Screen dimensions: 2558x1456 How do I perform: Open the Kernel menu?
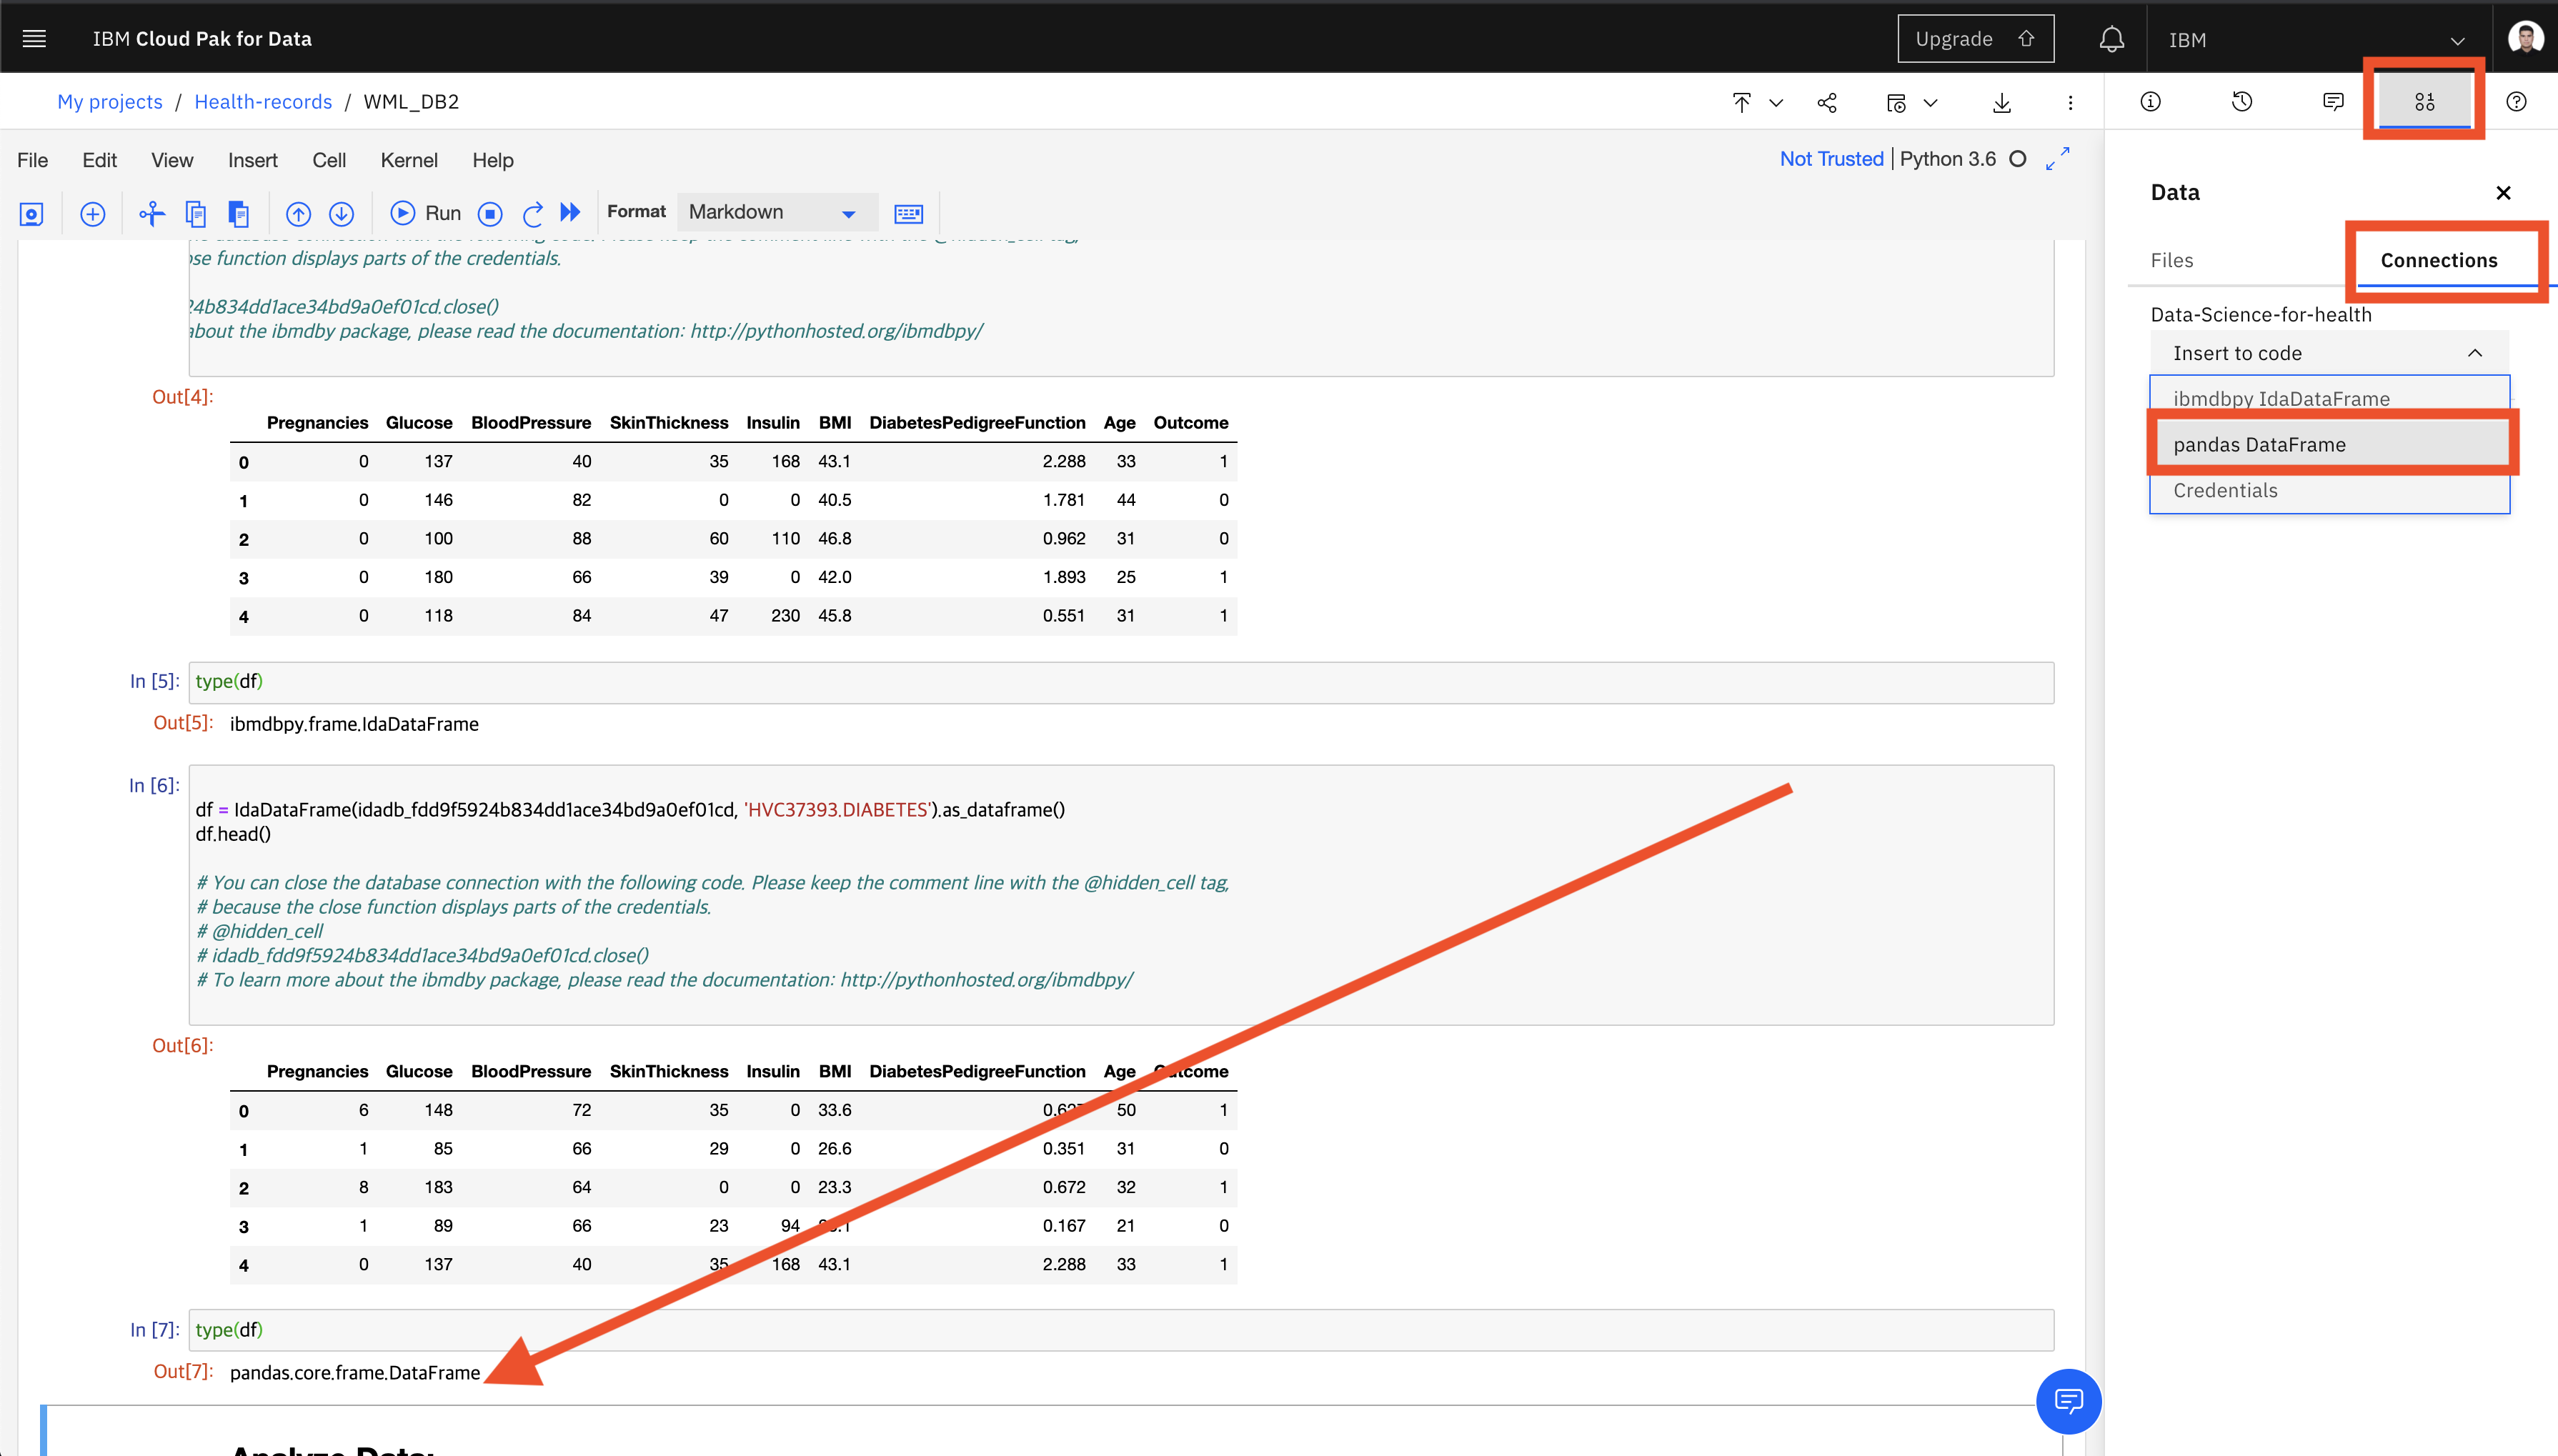pyautogui.click(x=408, y=160)
